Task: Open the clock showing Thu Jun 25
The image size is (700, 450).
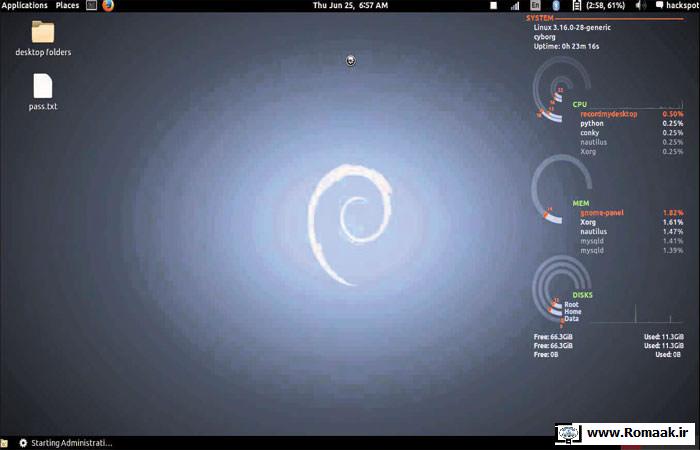Action: [x=350, y=5]
